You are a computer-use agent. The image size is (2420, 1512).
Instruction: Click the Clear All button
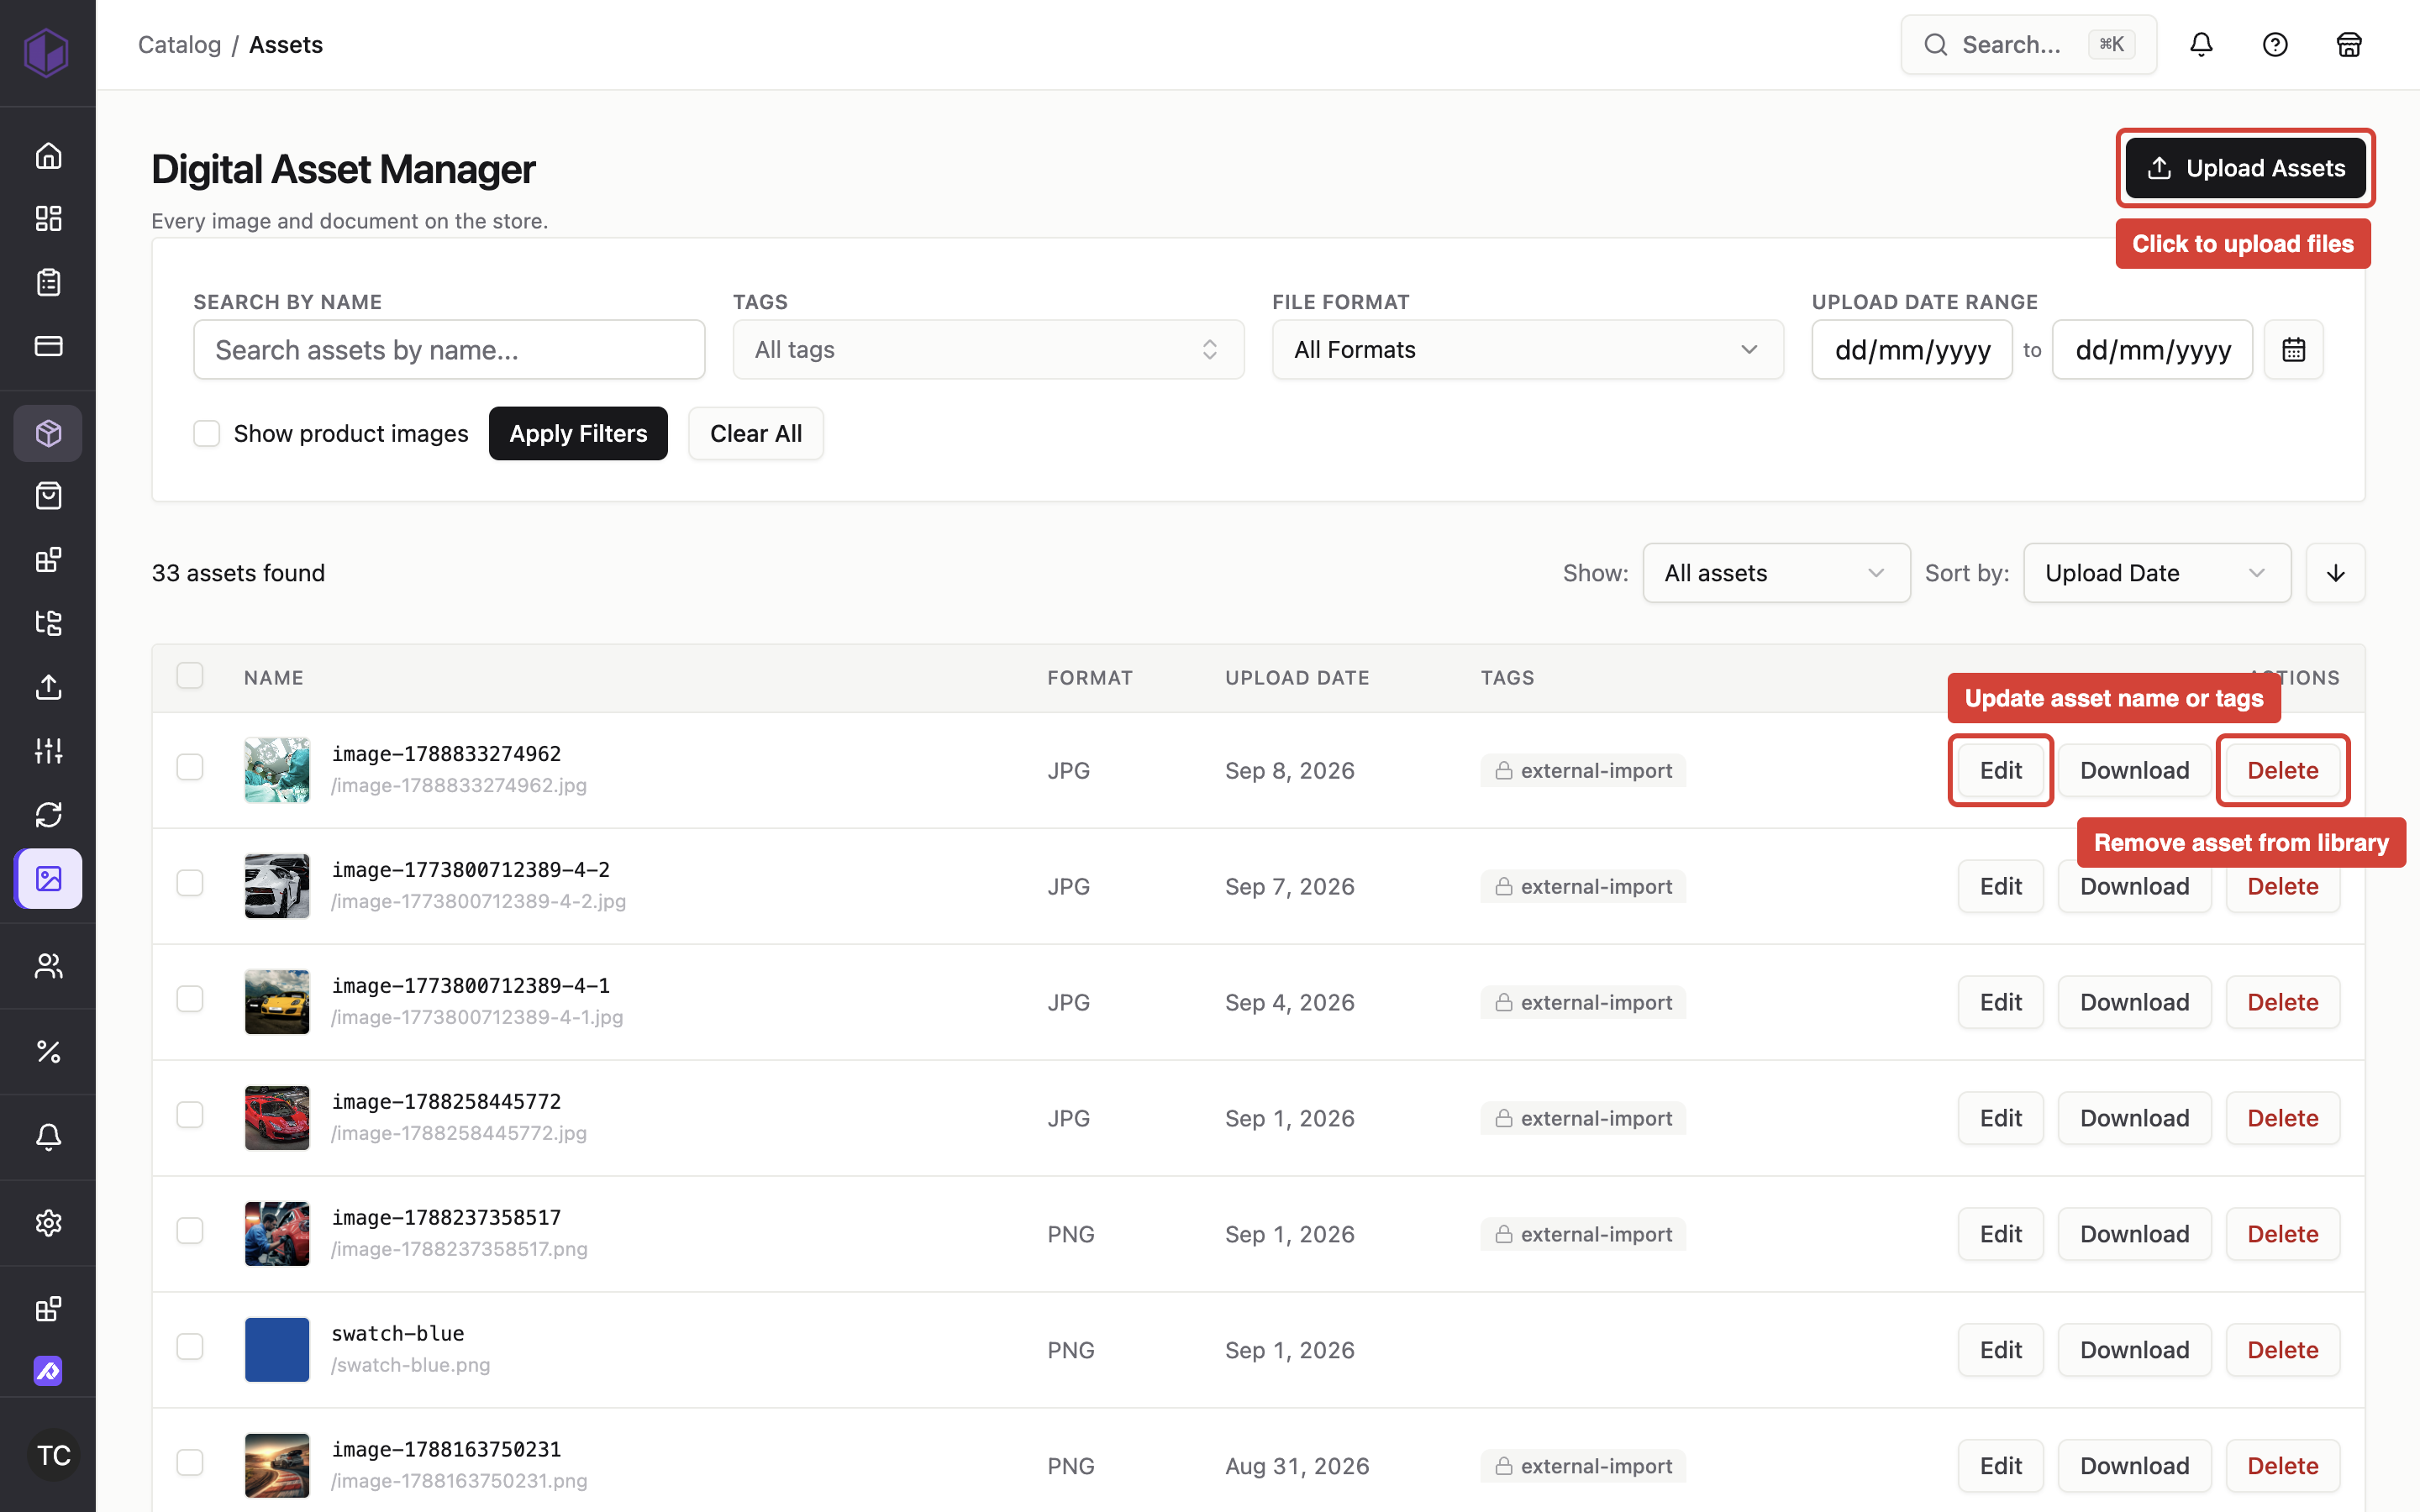[756, 433]
